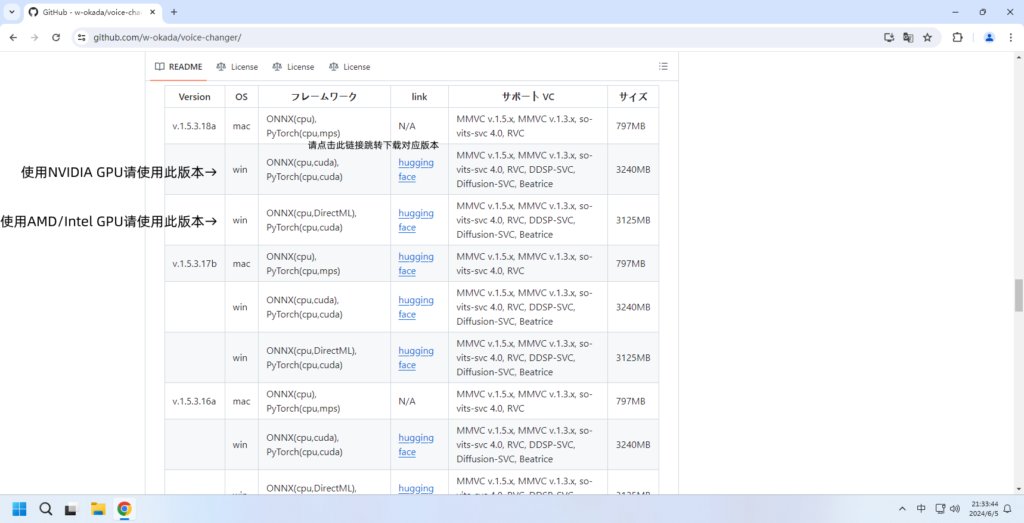The height and width of the screenshot is (523, 1024).
Task: Go back to the previous page
Action: (13, 38)
